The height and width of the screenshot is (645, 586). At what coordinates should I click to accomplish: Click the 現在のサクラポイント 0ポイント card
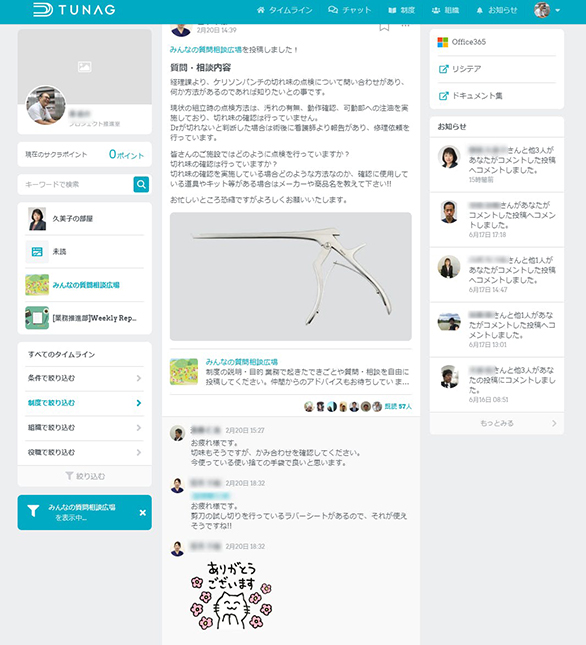coord(85,154)
